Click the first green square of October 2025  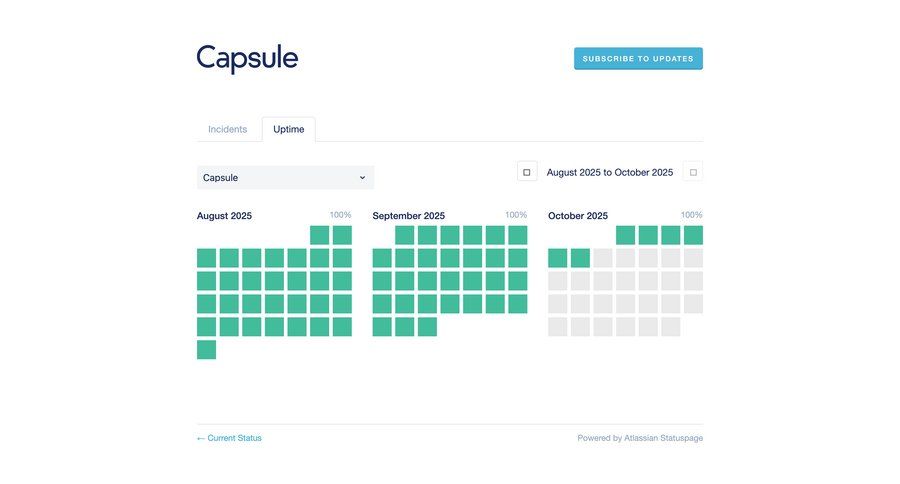[625, 235]
